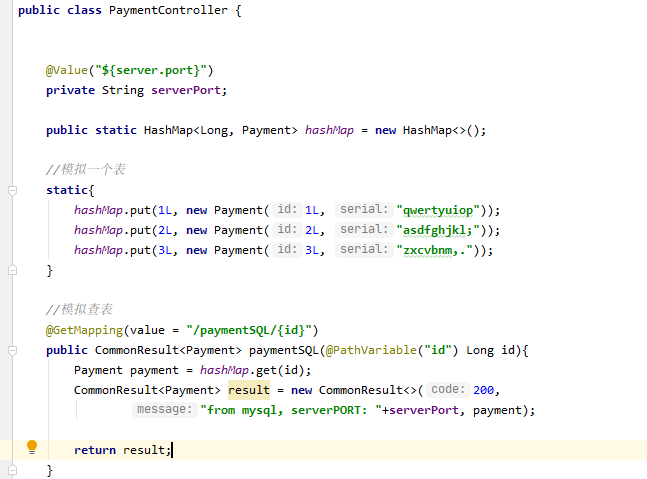Click the comment 模拟查表
Image resolution: width=647 pixels, height=479 pixels.
click(x=79, y=310)
